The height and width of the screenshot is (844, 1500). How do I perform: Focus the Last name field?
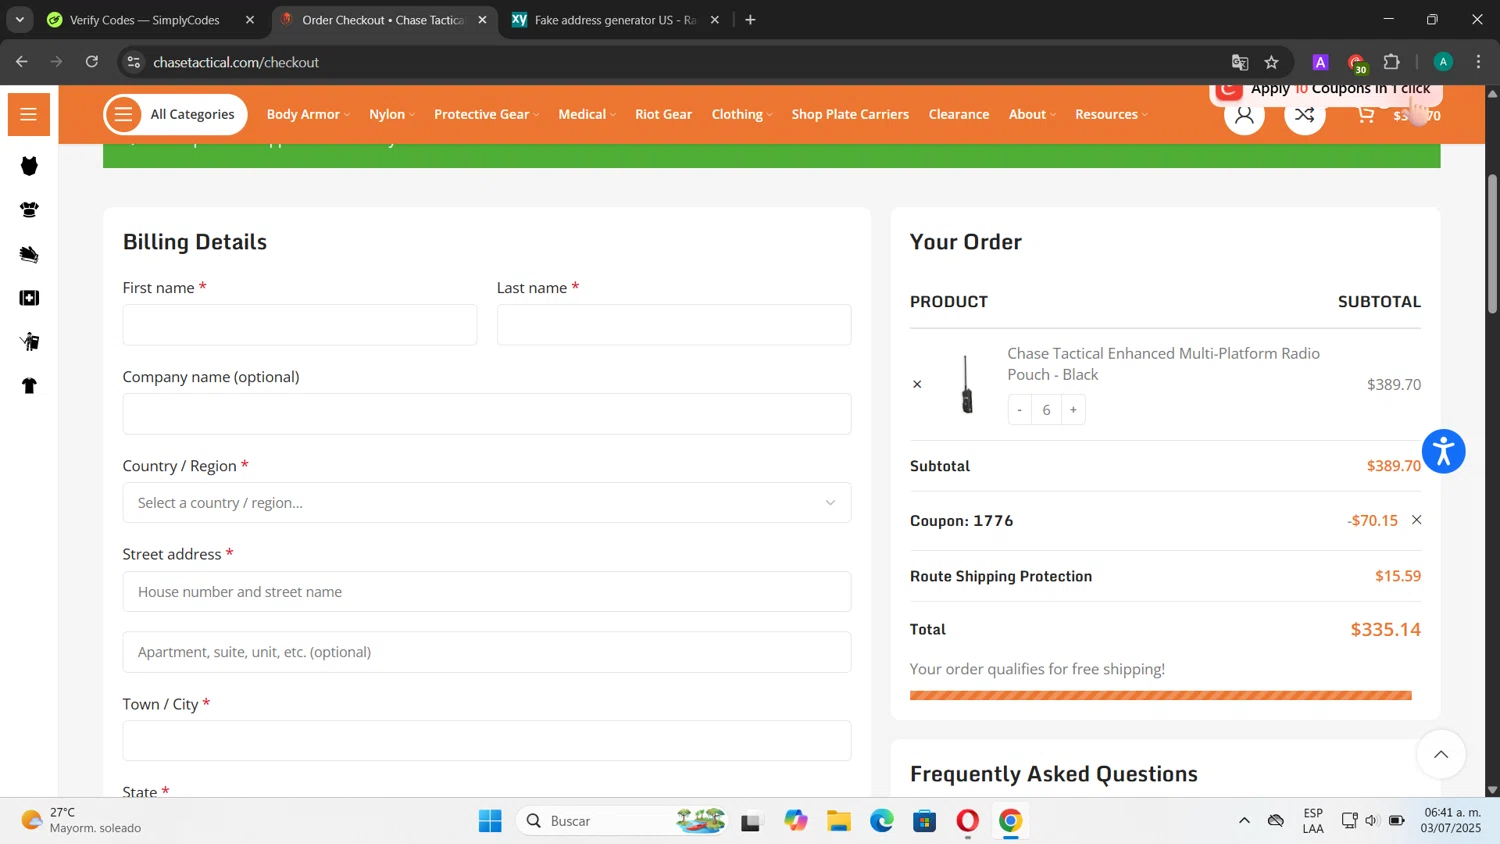(x=674, y=325)
